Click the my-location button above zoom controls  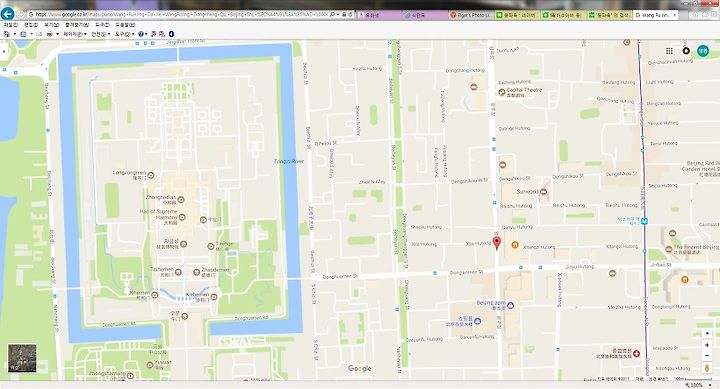pos(707,333)
